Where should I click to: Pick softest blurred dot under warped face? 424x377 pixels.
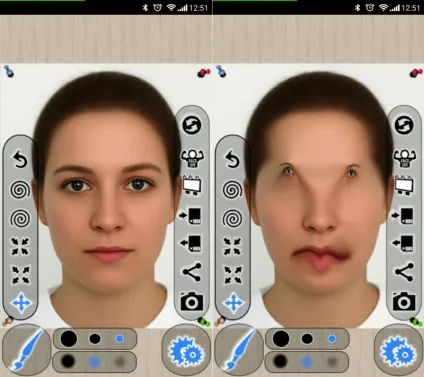pyautogui.click(x=332, y=361)
